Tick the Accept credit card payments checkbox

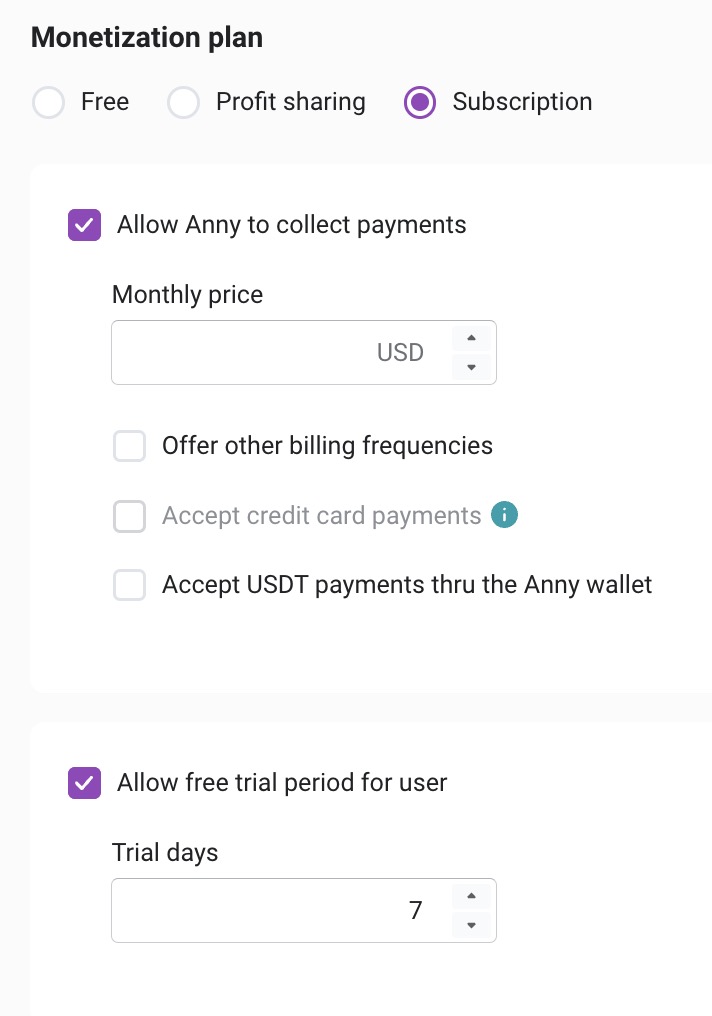tap(130, 517)
